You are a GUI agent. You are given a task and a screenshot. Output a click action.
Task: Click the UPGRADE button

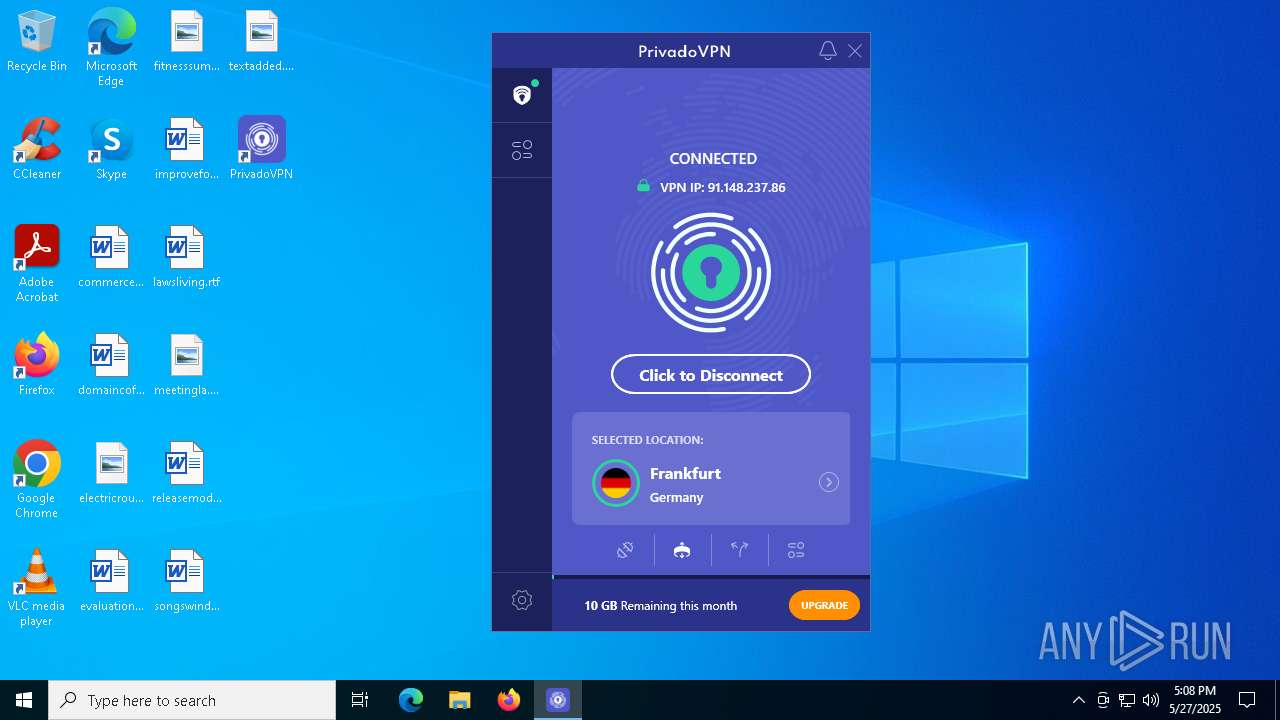pos(824,605)
